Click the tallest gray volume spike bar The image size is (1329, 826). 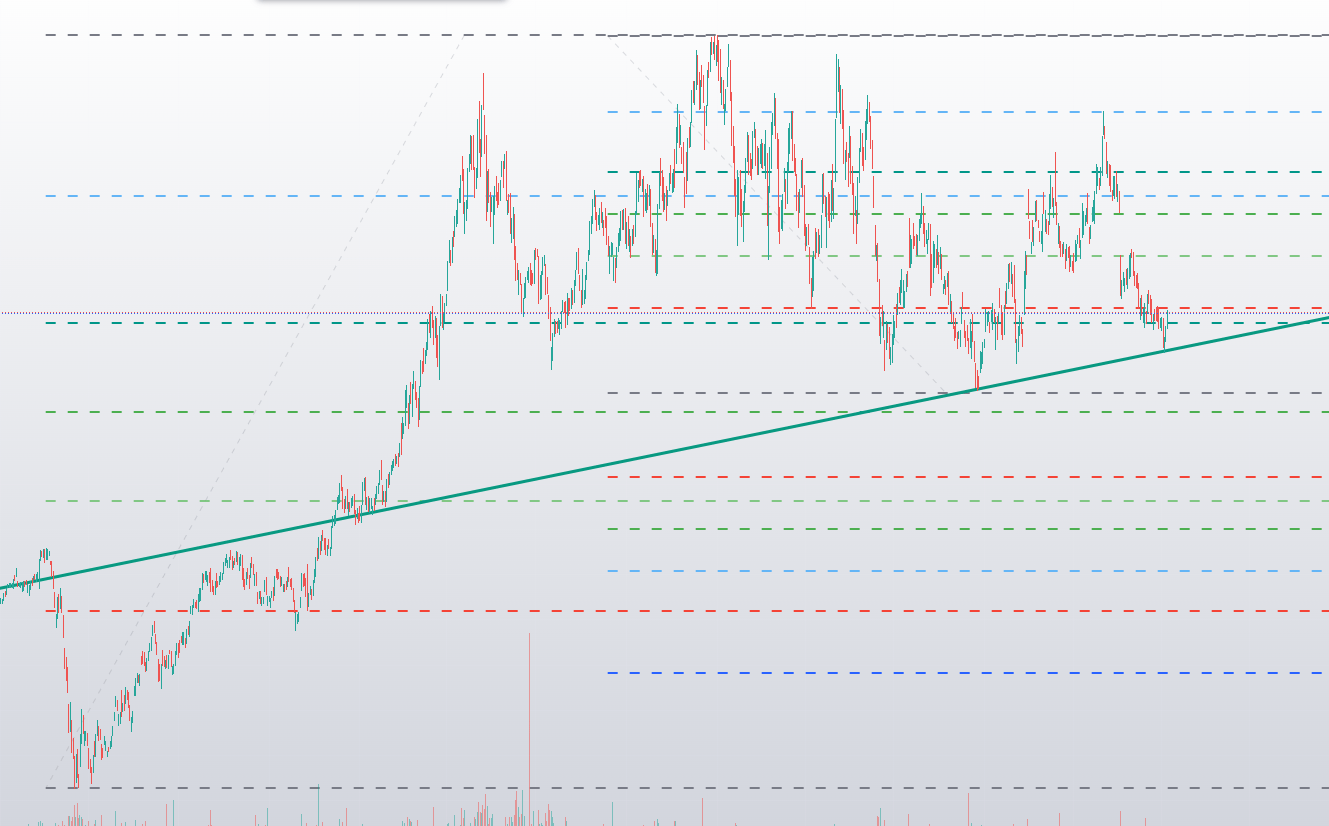[x=529, y=728]
